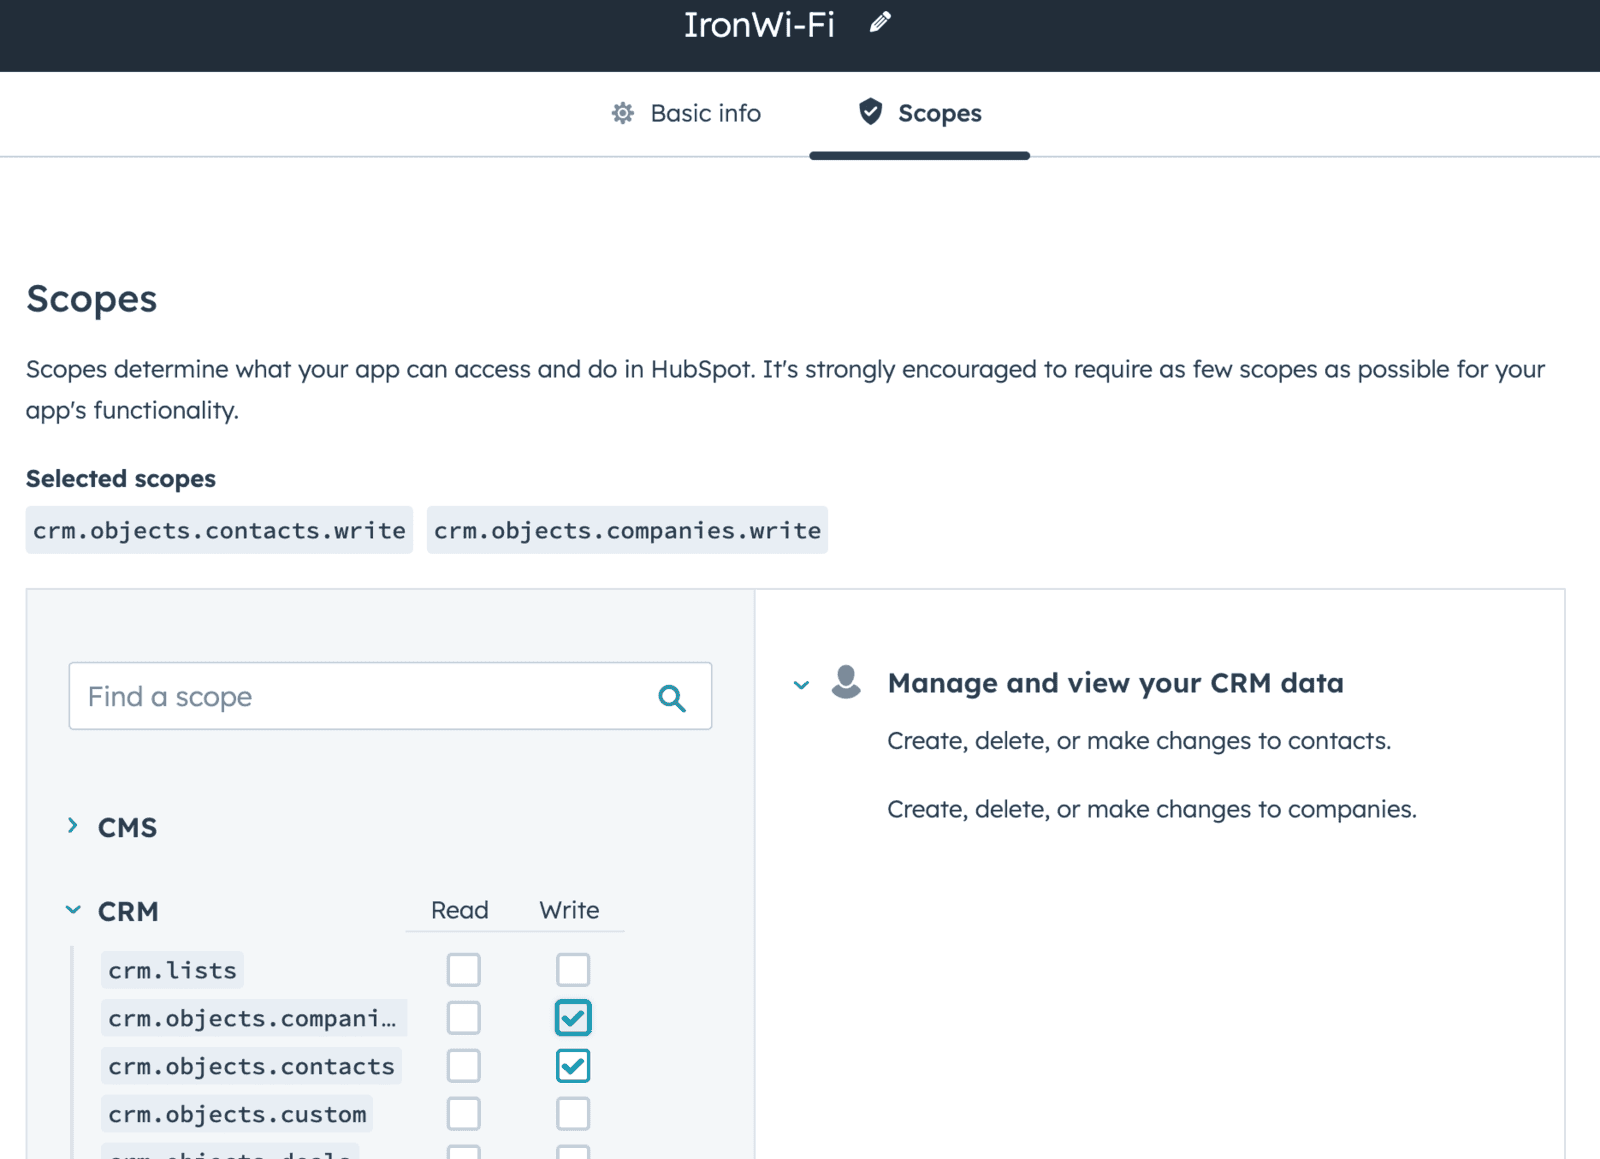The width and height of the screenshot is (1600, 1159).
Task: Switch to the Scopes tab
Action: (919, 113)
